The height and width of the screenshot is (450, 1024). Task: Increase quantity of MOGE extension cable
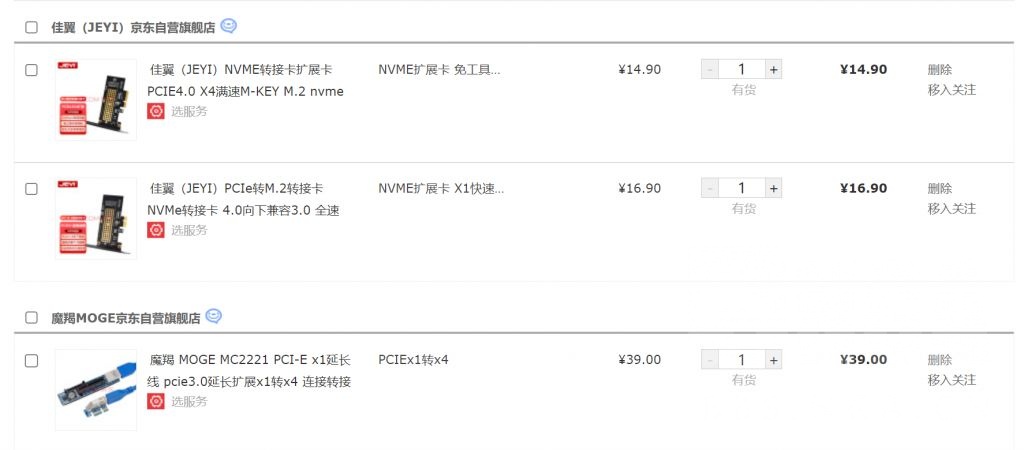(773, 360)
